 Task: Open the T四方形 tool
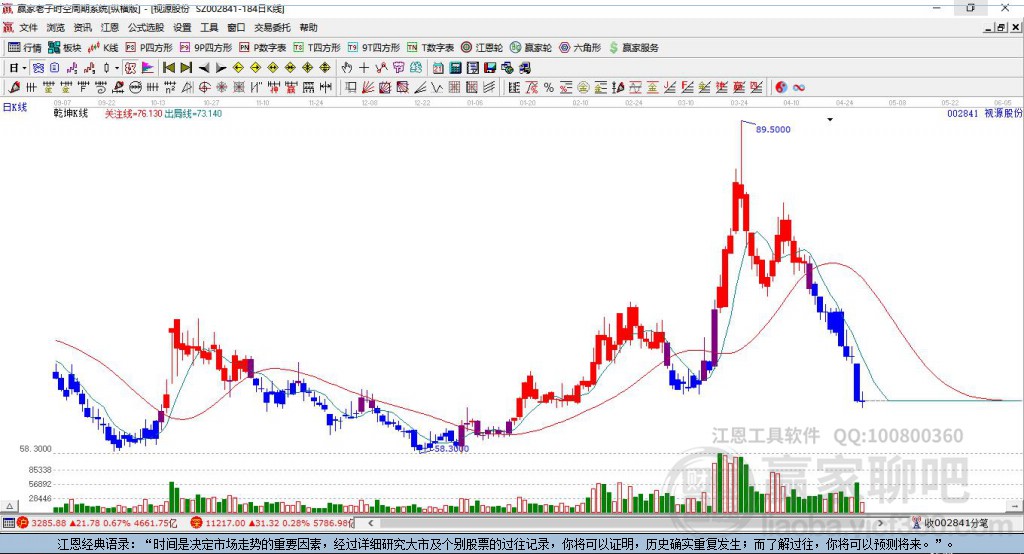317,48
